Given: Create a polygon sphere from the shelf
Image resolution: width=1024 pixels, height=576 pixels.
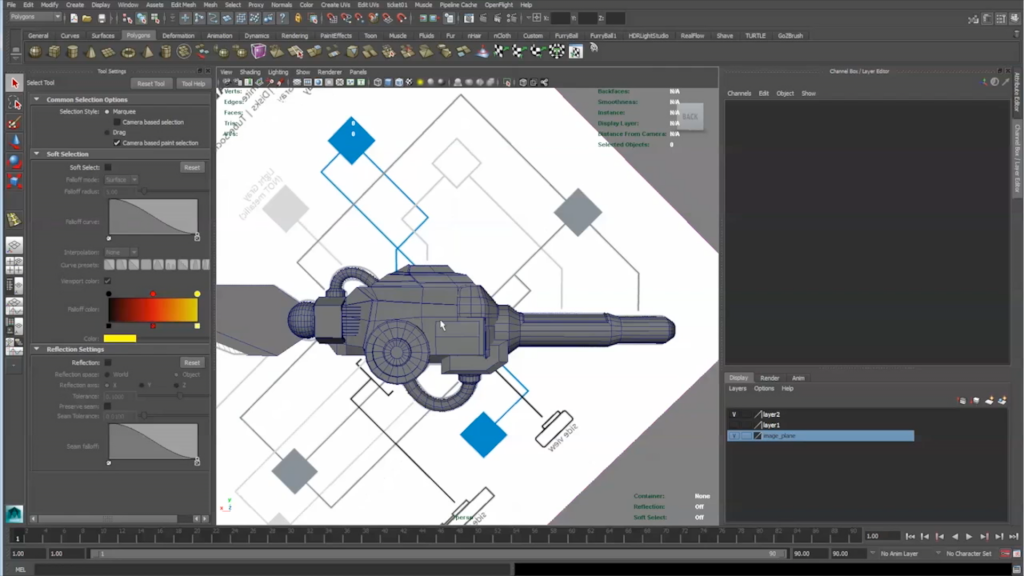Looking at the screenshot, I should (35, 52).
